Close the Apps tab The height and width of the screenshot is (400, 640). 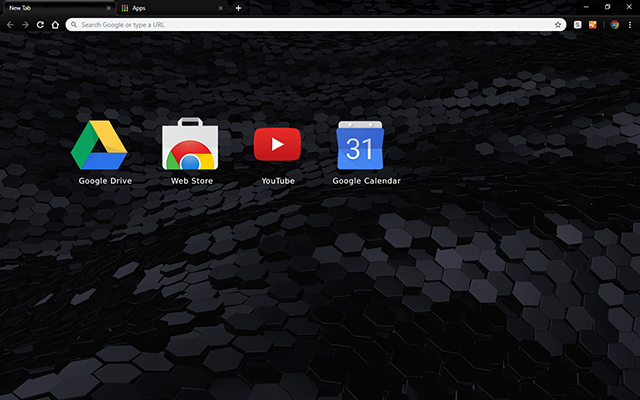(x=220, y=8)
